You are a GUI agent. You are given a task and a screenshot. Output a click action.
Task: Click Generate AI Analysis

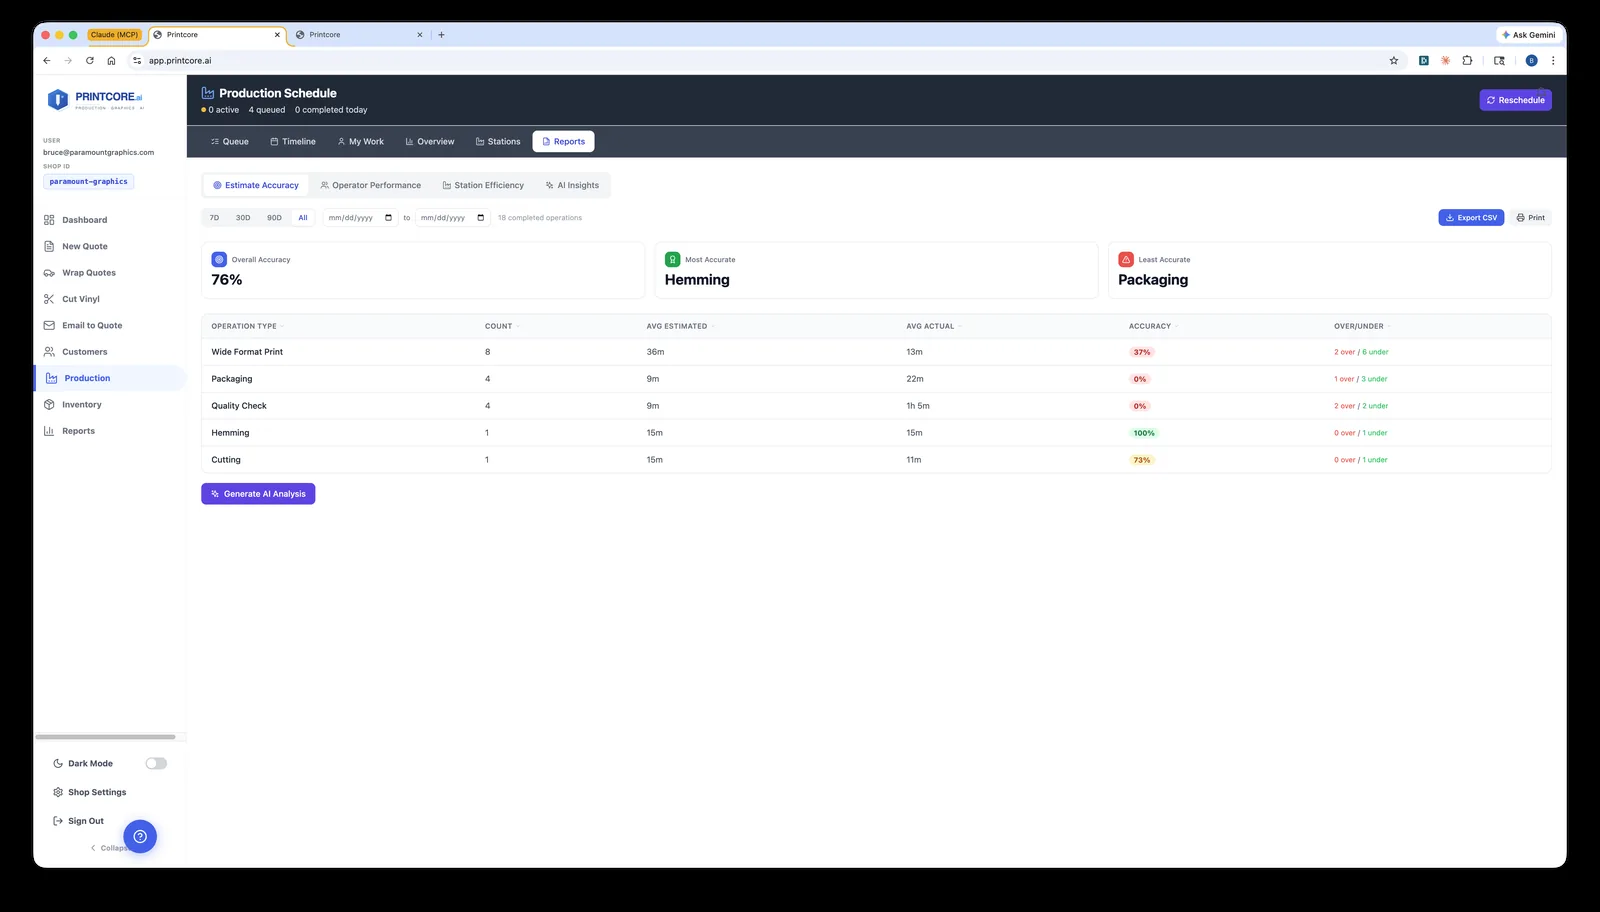(258, 494)
